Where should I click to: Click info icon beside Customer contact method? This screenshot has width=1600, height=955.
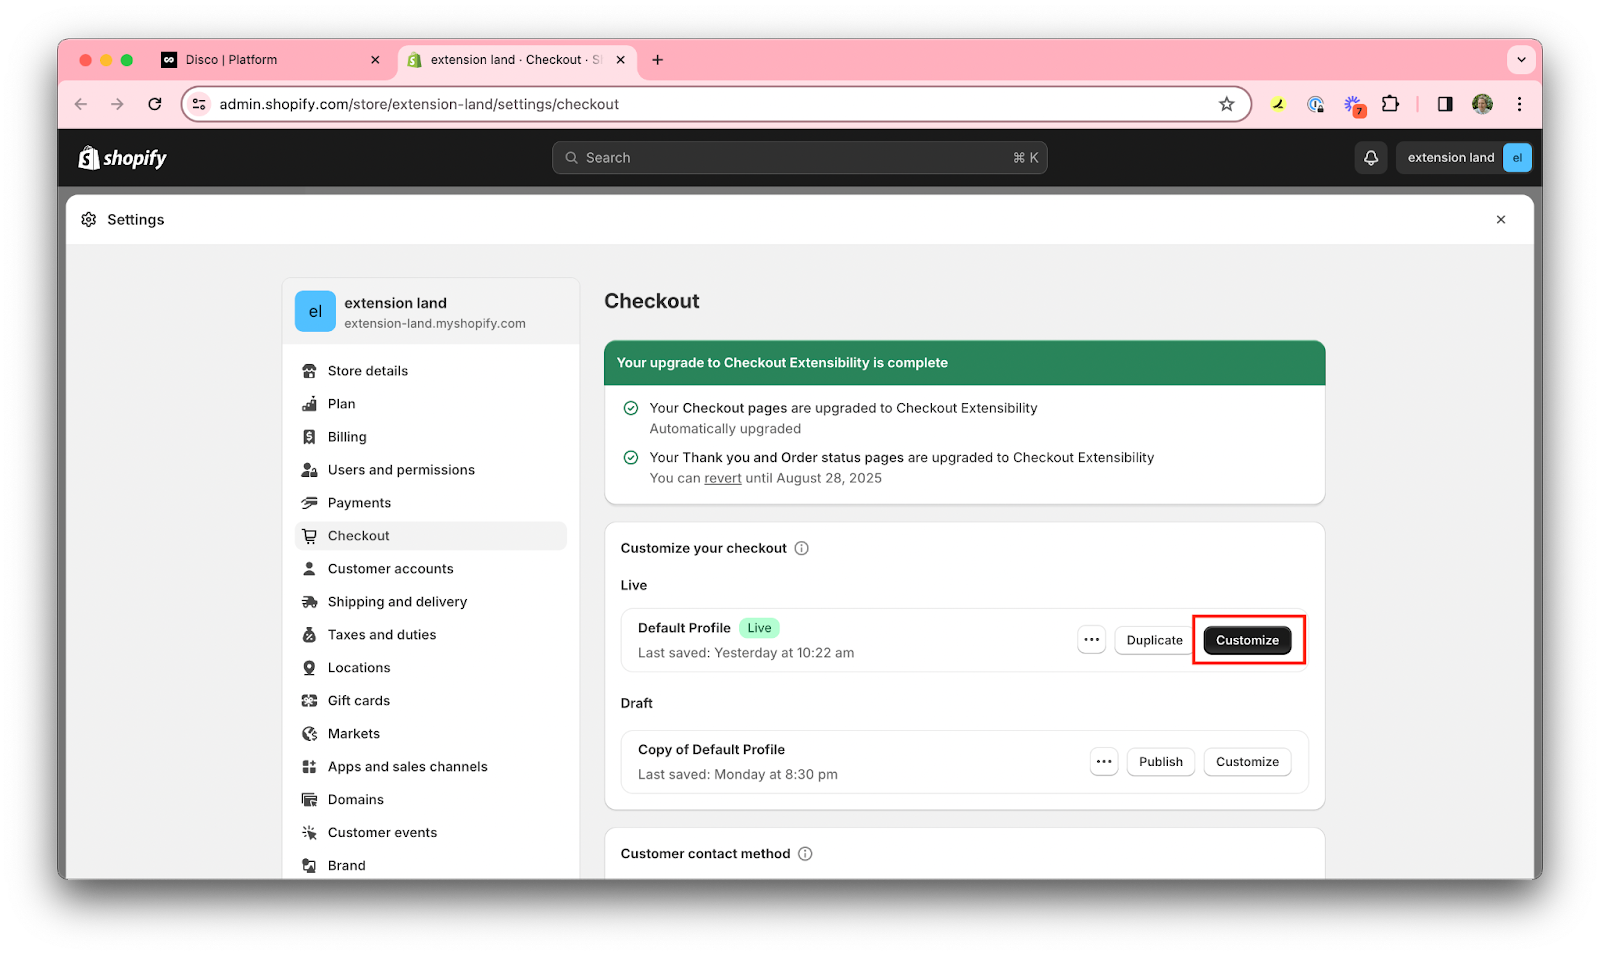[x=806, y=854]
